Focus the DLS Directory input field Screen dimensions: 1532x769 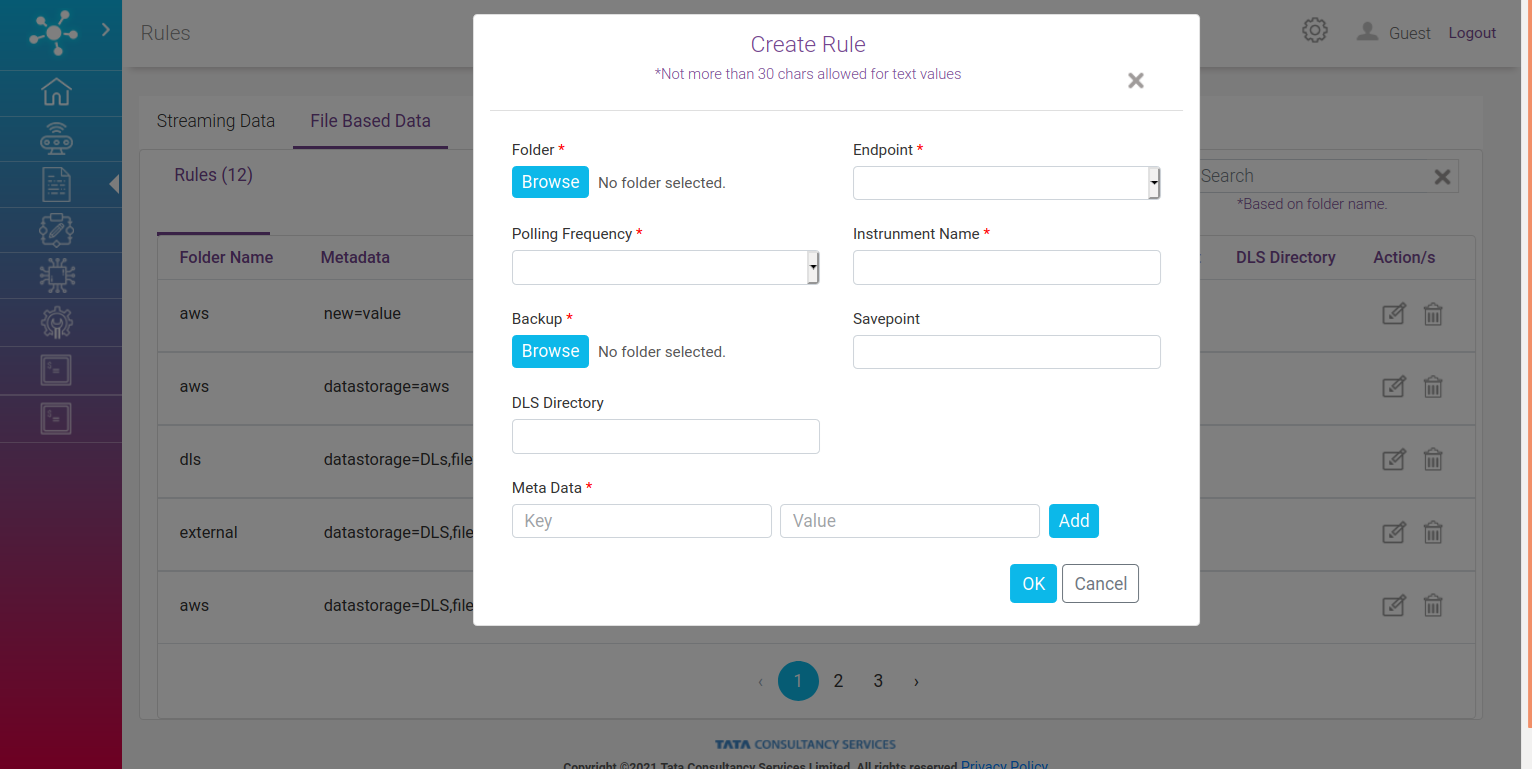coord(665,436)
